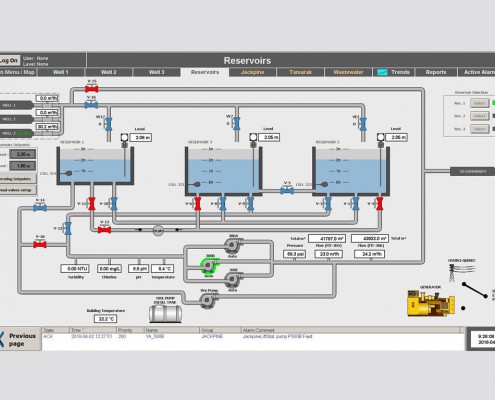Screen dimensions: 495x400
Task: Open the yellow generator icon
Action: [431, 303]
